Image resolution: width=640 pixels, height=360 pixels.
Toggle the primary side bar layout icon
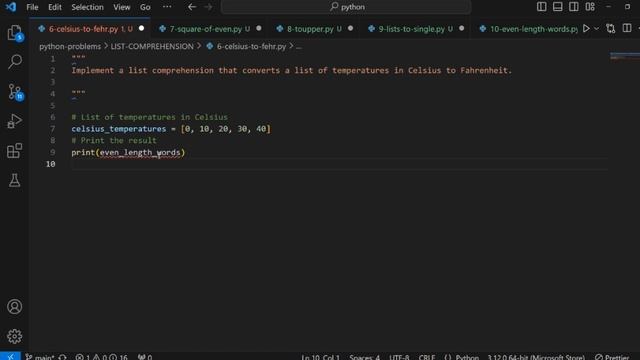click(542, 7)
